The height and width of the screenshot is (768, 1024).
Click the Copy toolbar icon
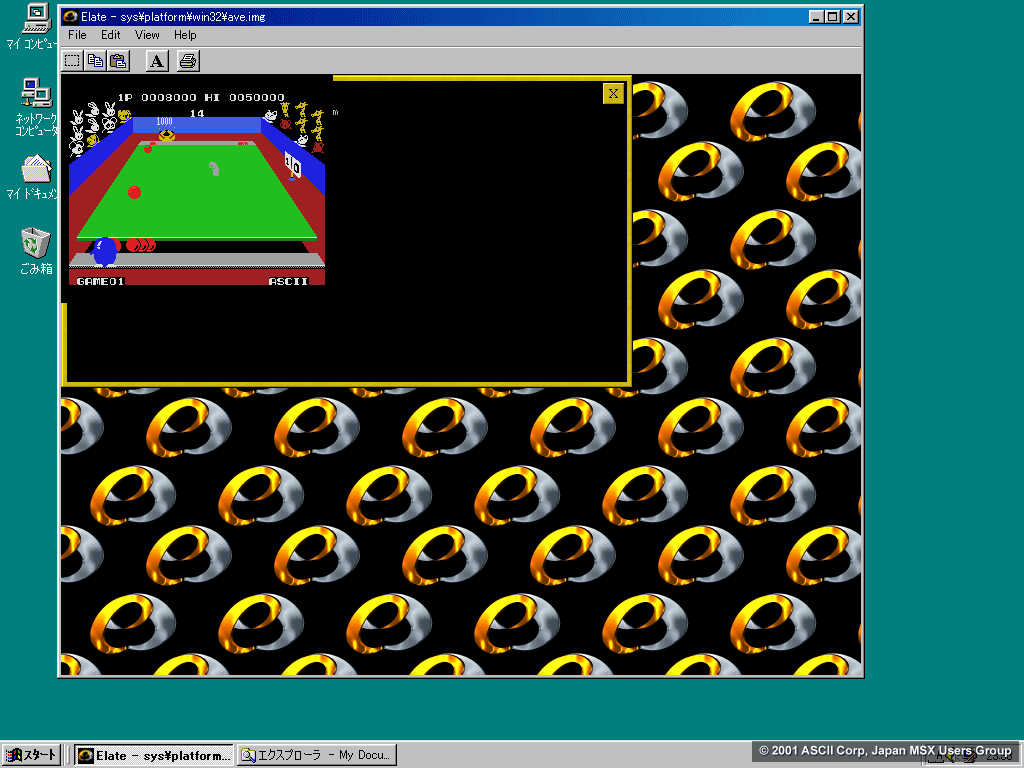(x=95, y=61)
